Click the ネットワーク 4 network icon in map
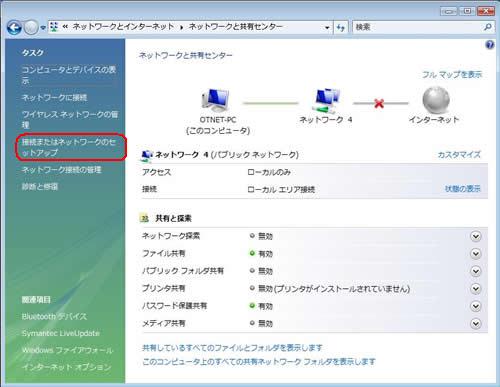The width and height of the screenshot is (500, 387). (326, 101)
